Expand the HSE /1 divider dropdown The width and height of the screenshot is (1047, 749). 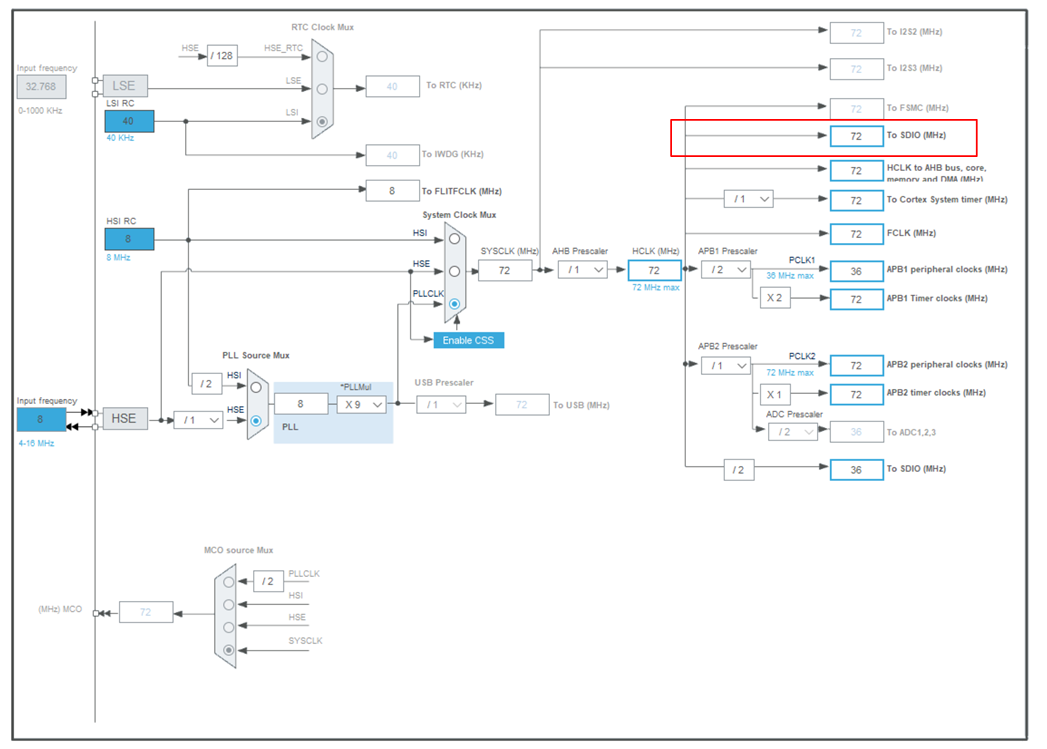[x=197, y=420]
